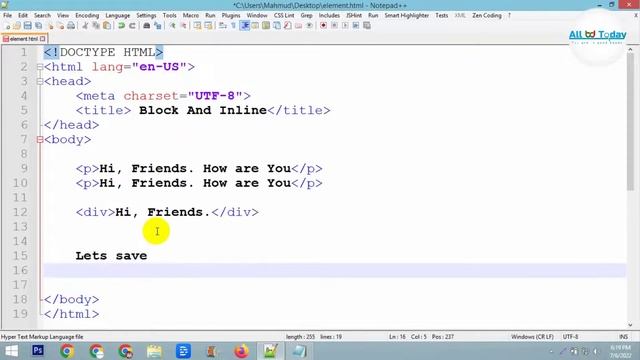Click the Print toolbar icon

click(x=71, y=26)
